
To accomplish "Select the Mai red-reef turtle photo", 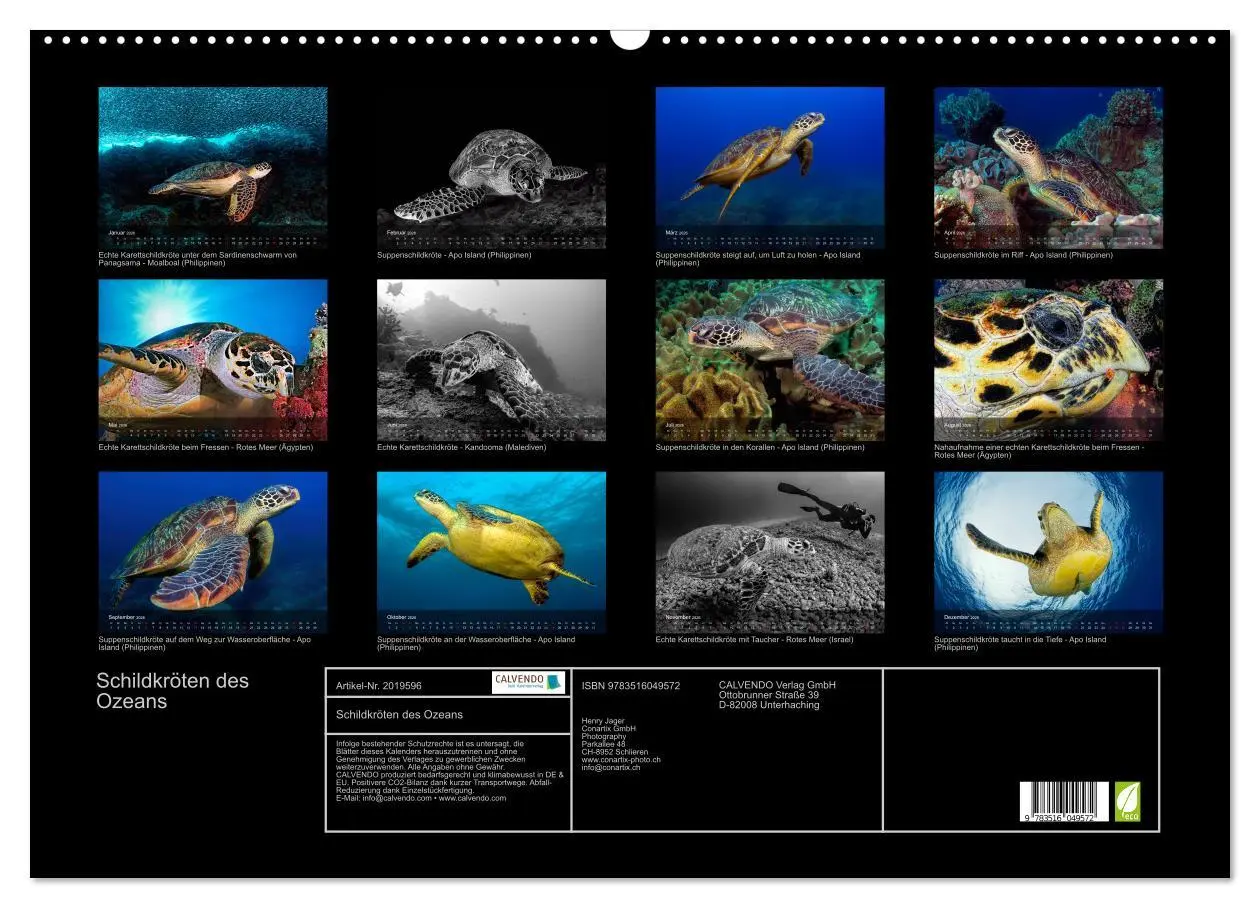I will [213, 360].
